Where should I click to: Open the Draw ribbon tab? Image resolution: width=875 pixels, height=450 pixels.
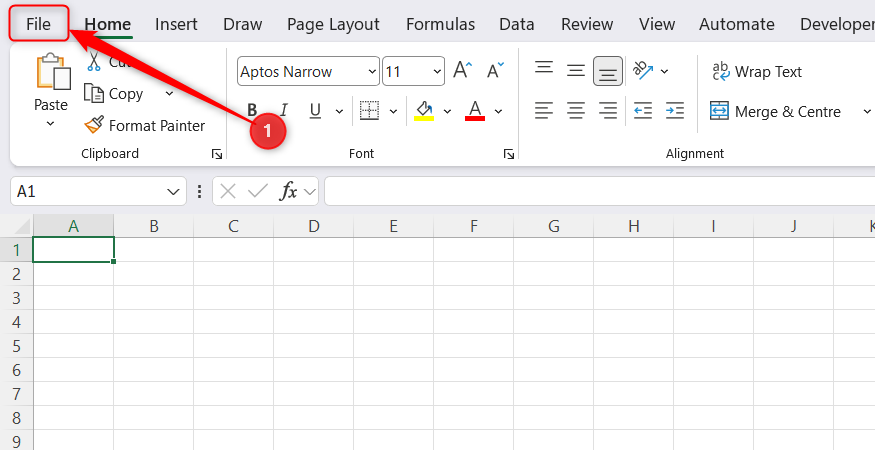(242, 25)
